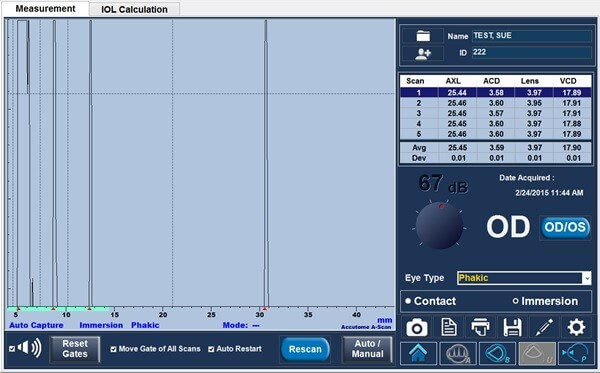Open the report document icon
The width and height of the screenshot is (600, 373).
(448, 328)
